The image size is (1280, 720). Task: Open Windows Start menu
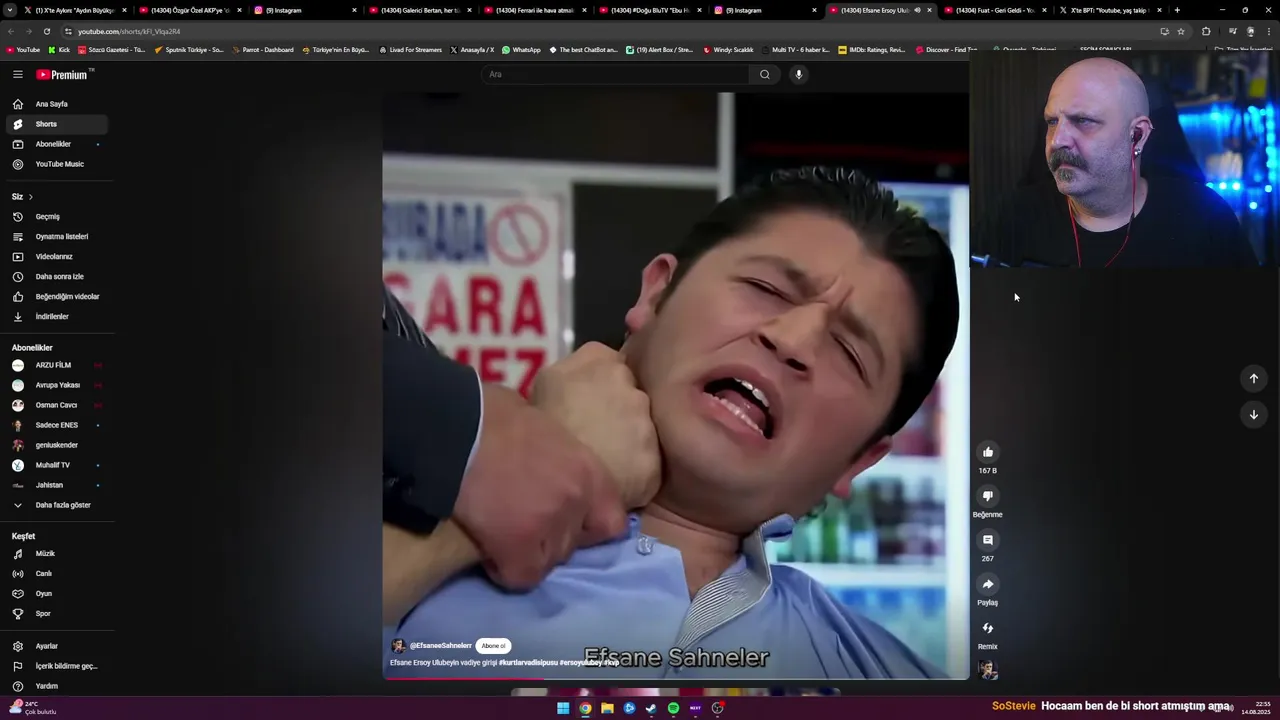pos(563,708)
